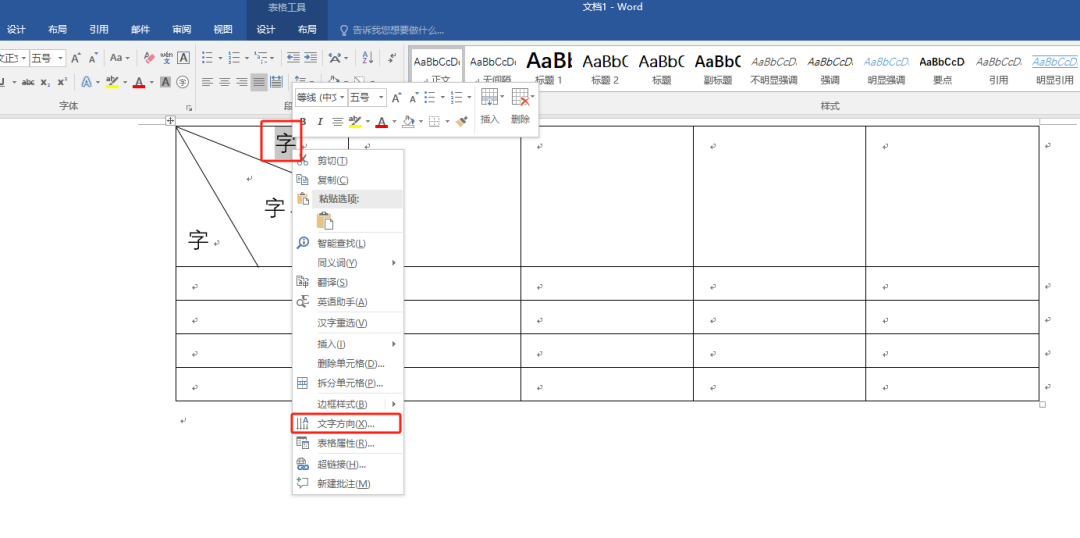Click the Delete table button in mini toolbar

pos(520,104)
